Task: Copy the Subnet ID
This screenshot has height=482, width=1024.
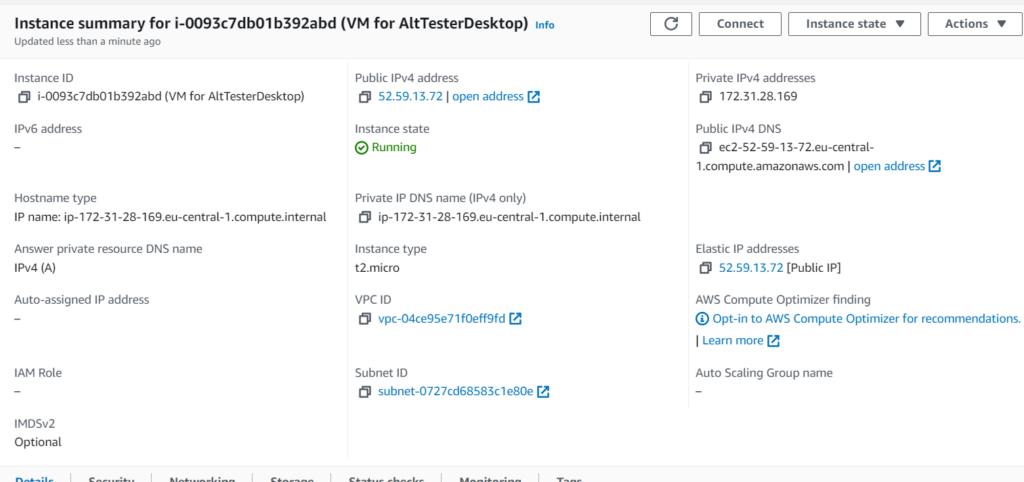Action: pos(364,392)
